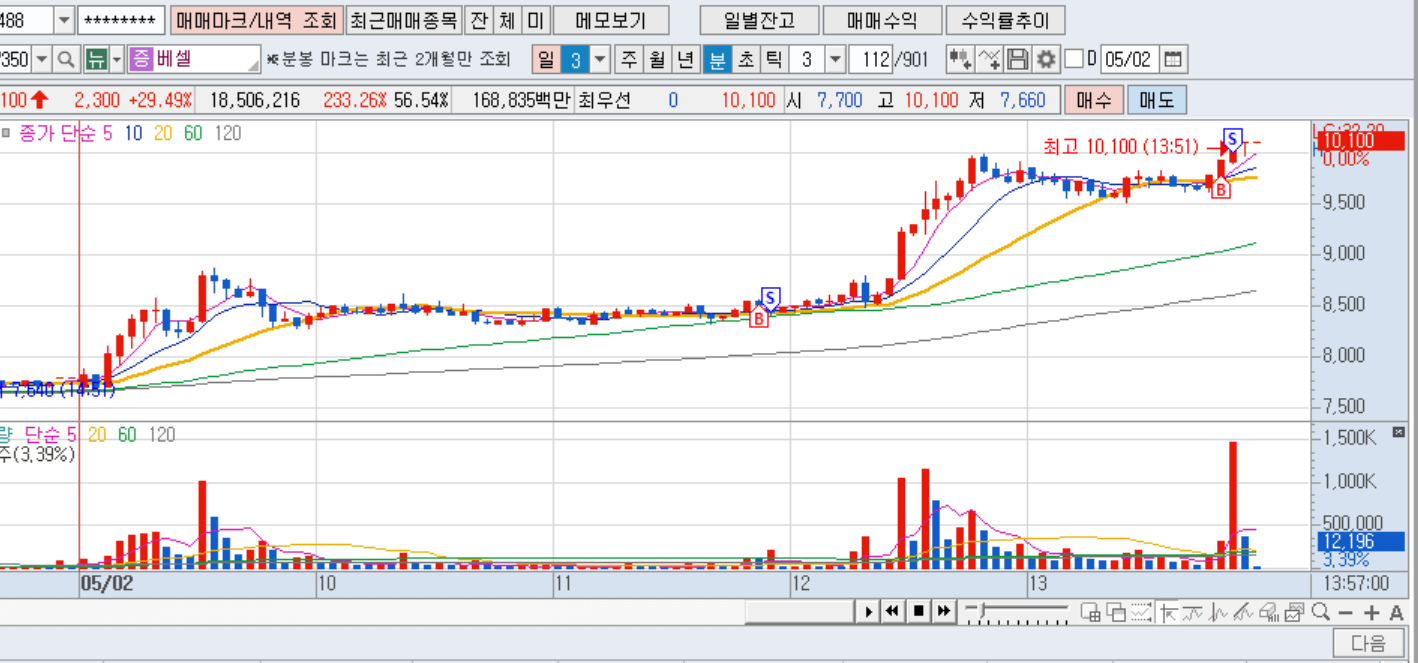Click the fast-forward button below the chart

pyautogui.click(x=944, y=612)
